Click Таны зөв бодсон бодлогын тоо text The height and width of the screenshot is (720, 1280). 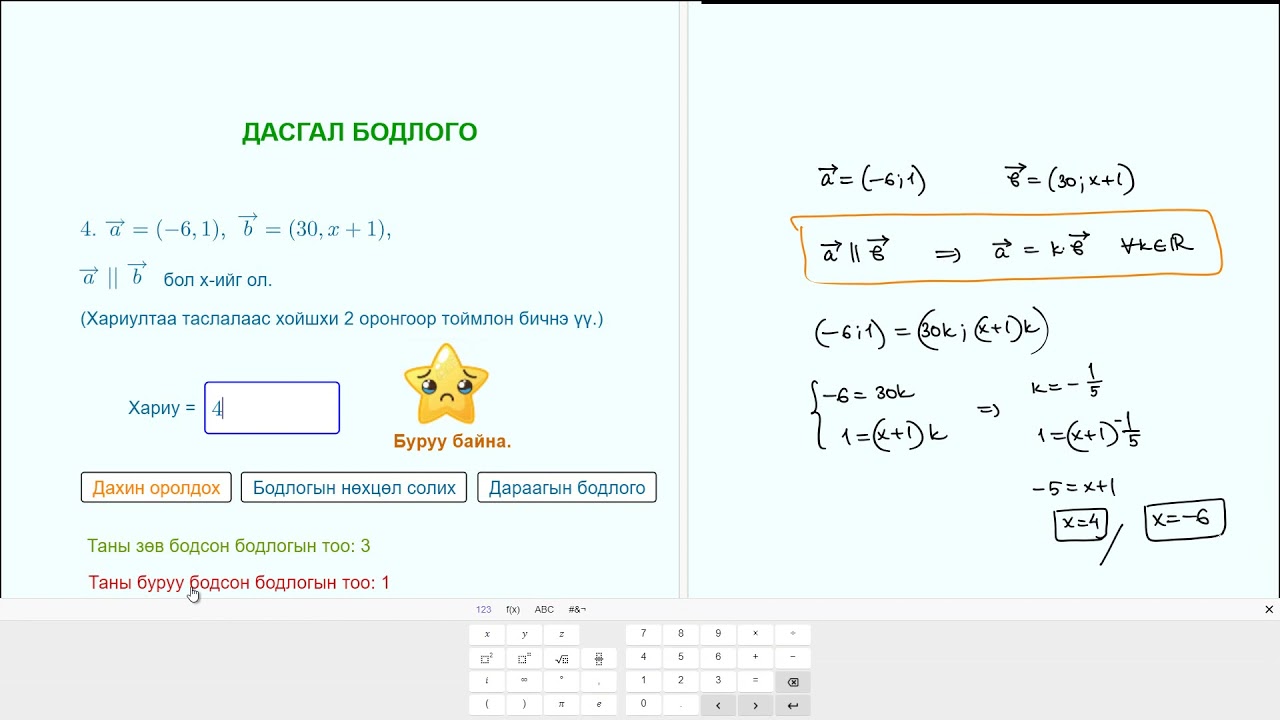[x=229, y=546]
